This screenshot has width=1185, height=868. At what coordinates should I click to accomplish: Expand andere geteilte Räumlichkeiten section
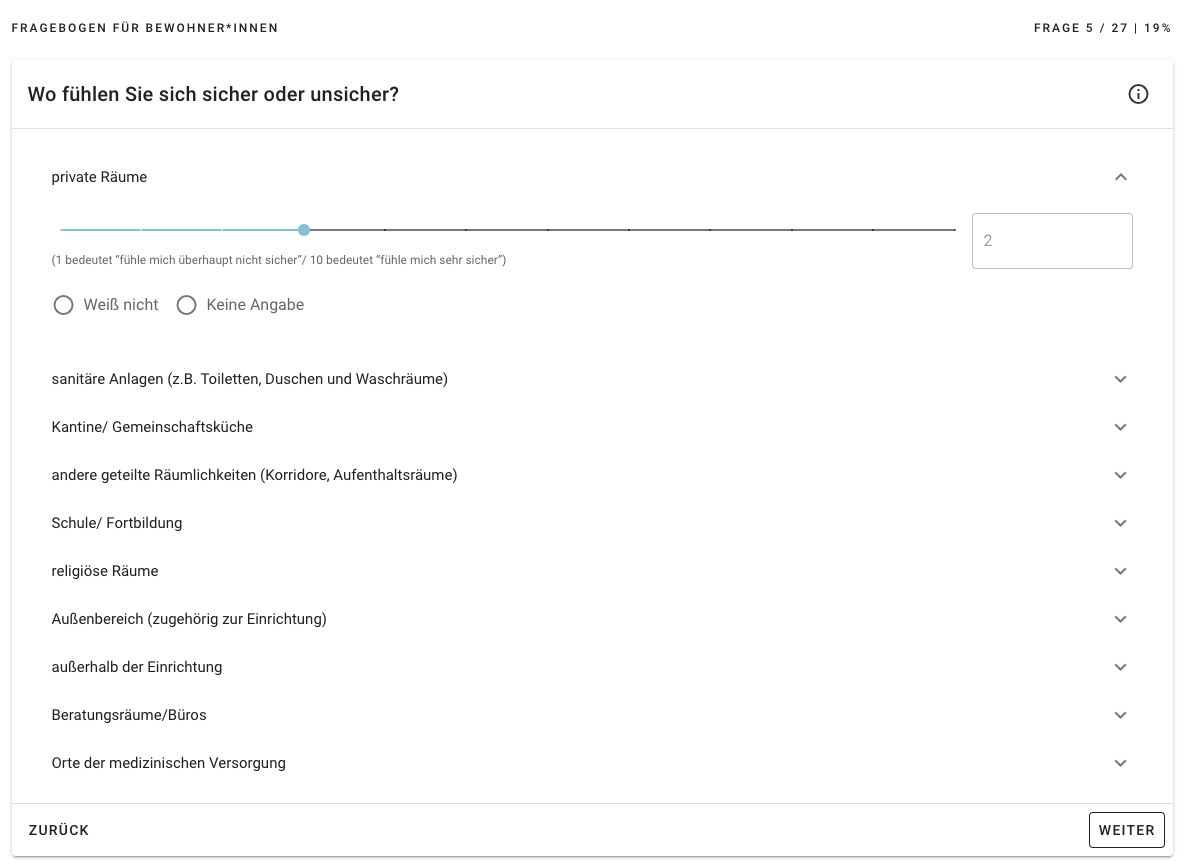click(1120, 475)
